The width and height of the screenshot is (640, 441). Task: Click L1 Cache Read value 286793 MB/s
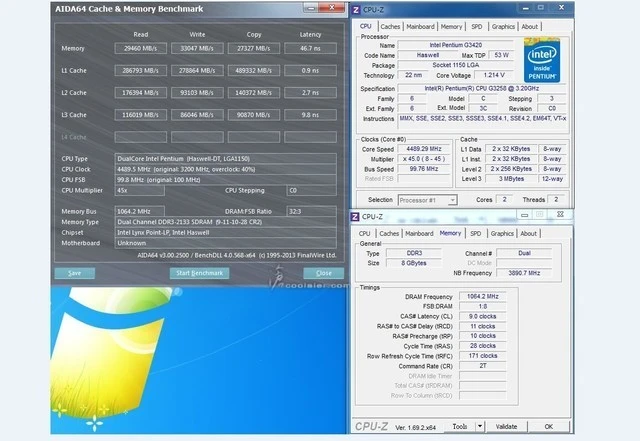140,70
